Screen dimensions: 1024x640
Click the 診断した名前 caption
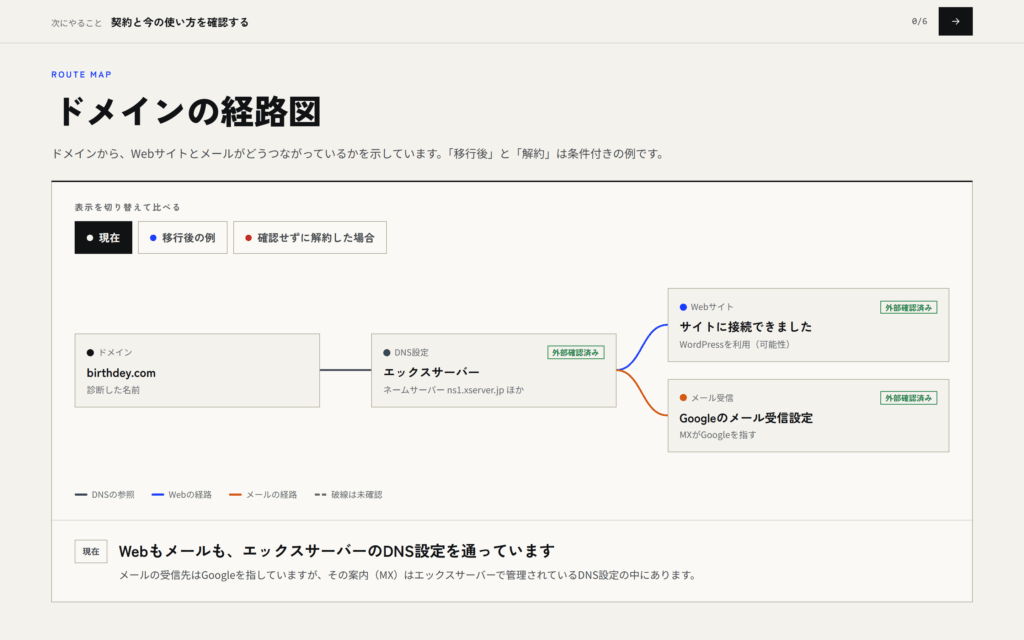point(113,391)
